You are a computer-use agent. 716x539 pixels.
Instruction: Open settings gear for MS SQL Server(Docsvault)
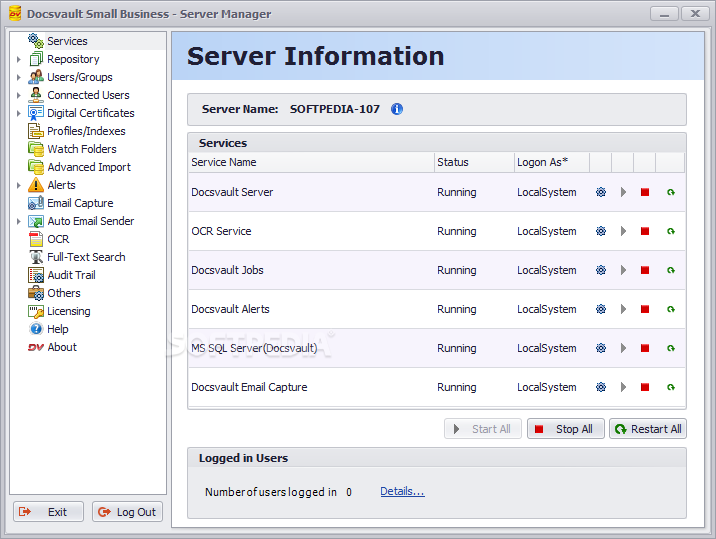(601, 348)
